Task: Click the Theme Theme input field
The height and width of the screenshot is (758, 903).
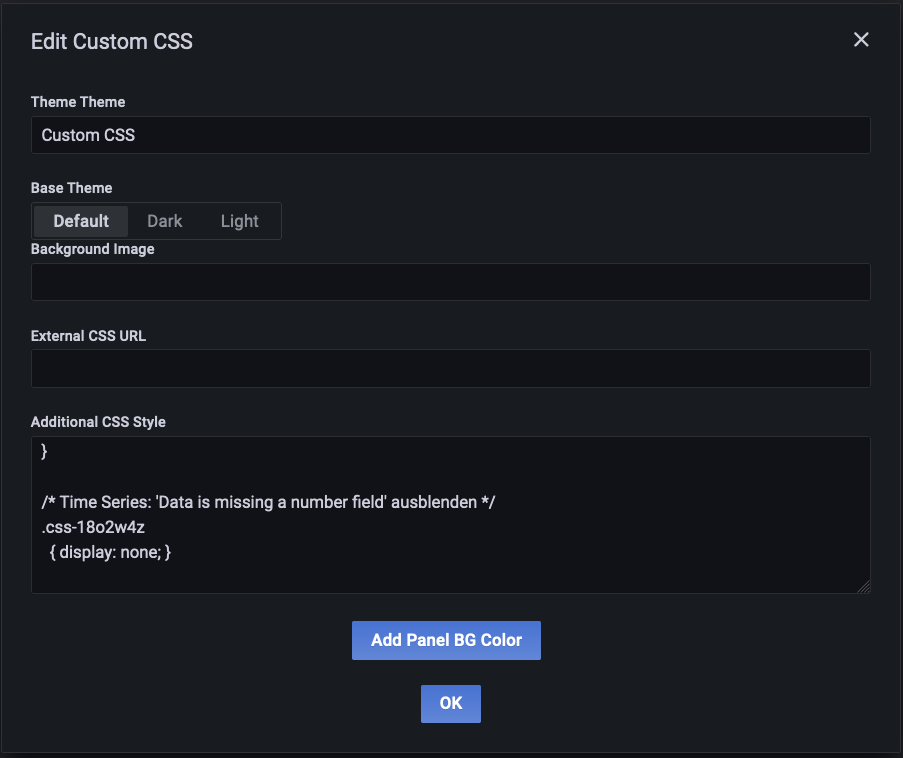Action: pos(450,135)
